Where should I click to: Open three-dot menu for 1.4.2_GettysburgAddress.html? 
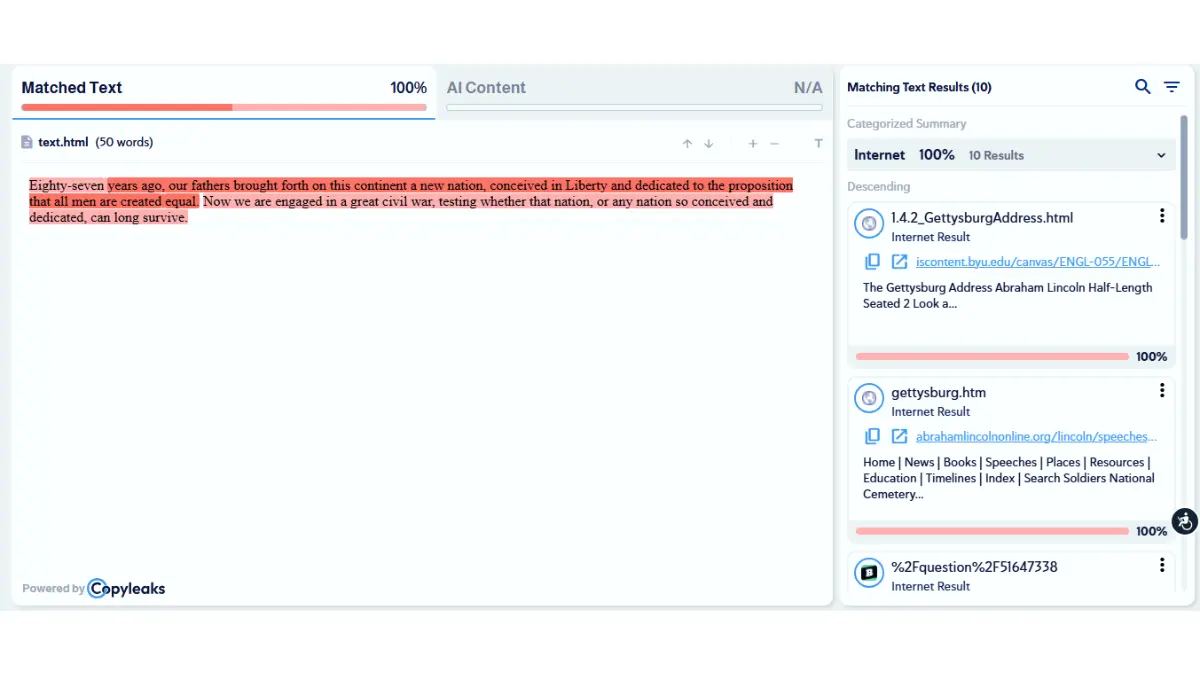click(x=1162, y=216)
